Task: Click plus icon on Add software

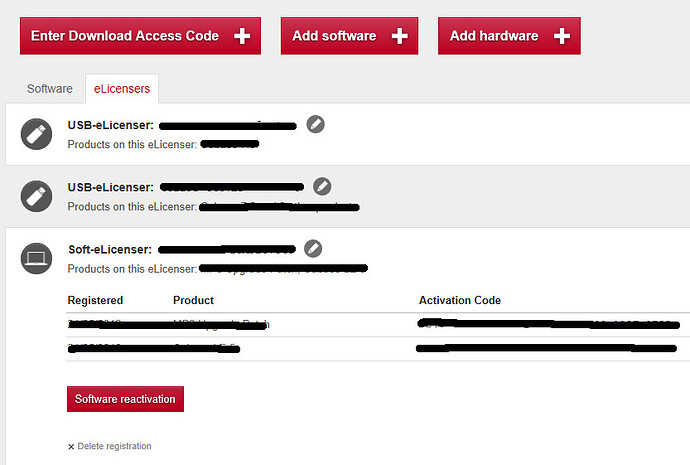Action: pos(399,36)
